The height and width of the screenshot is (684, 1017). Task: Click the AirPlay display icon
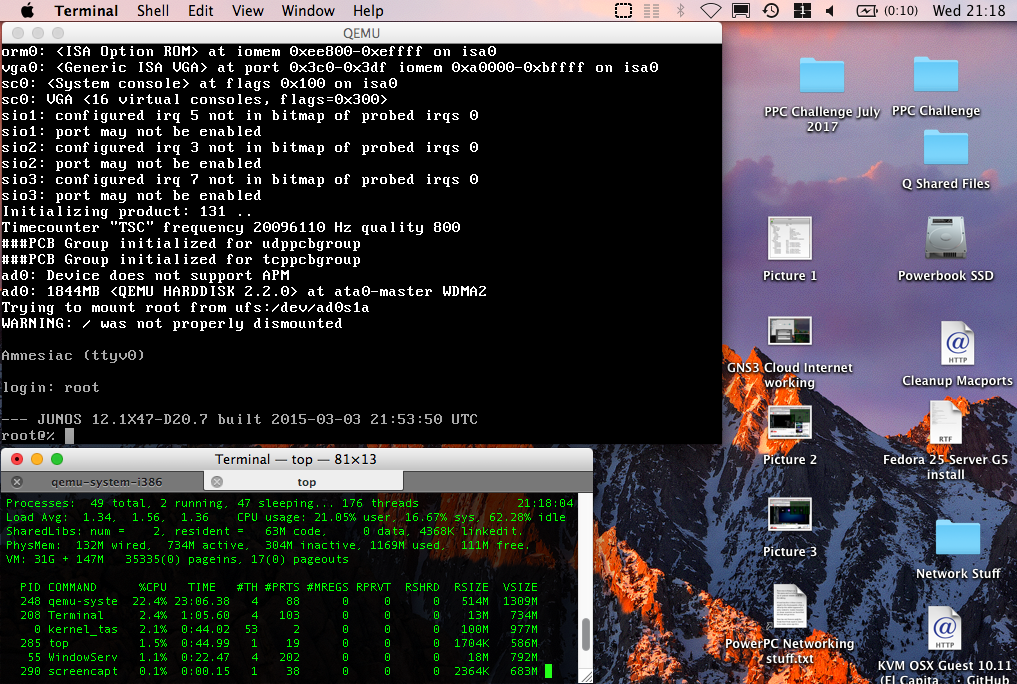(741, 10)
